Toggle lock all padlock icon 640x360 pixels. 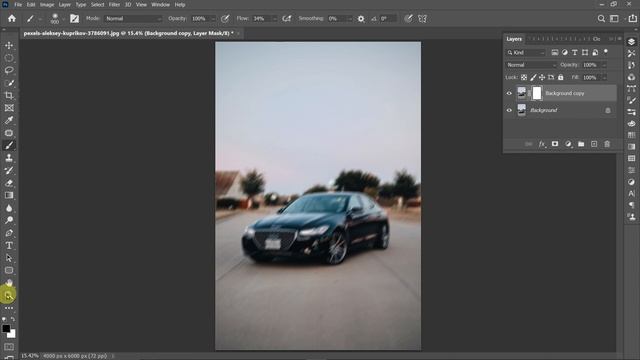561,78
